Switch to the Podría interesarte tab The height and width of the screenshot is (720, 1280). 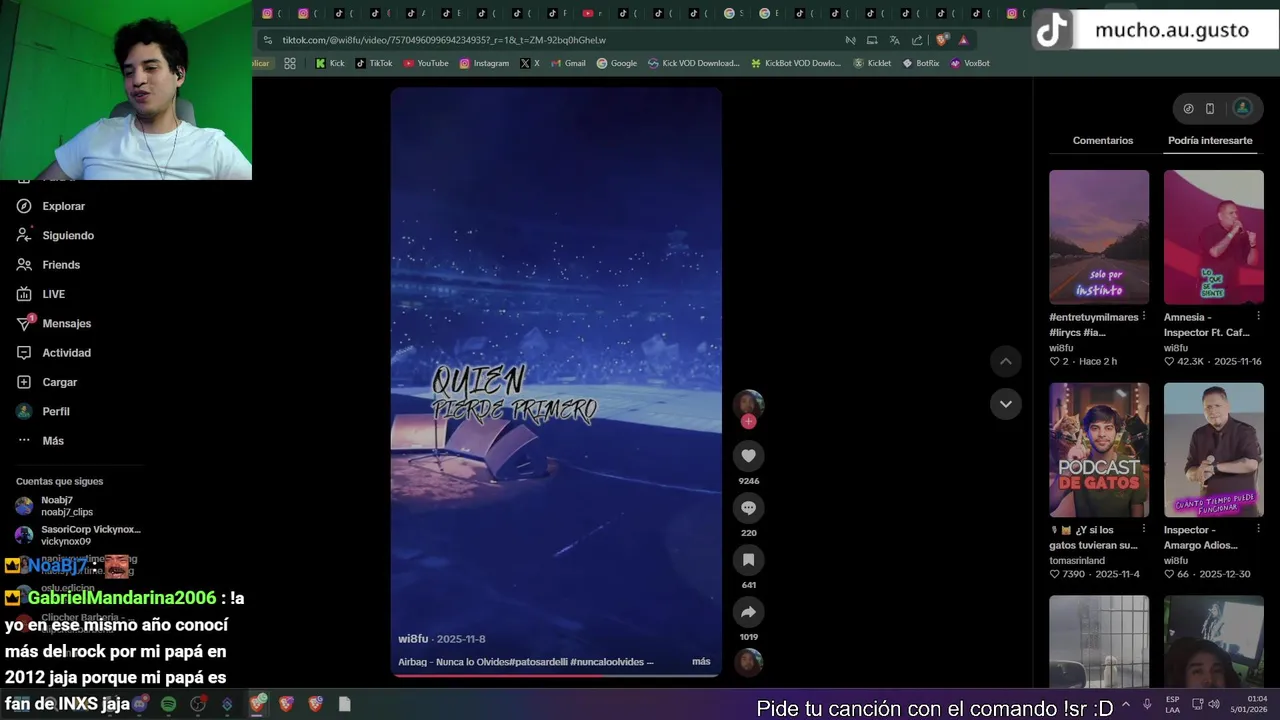(1210, 141)
